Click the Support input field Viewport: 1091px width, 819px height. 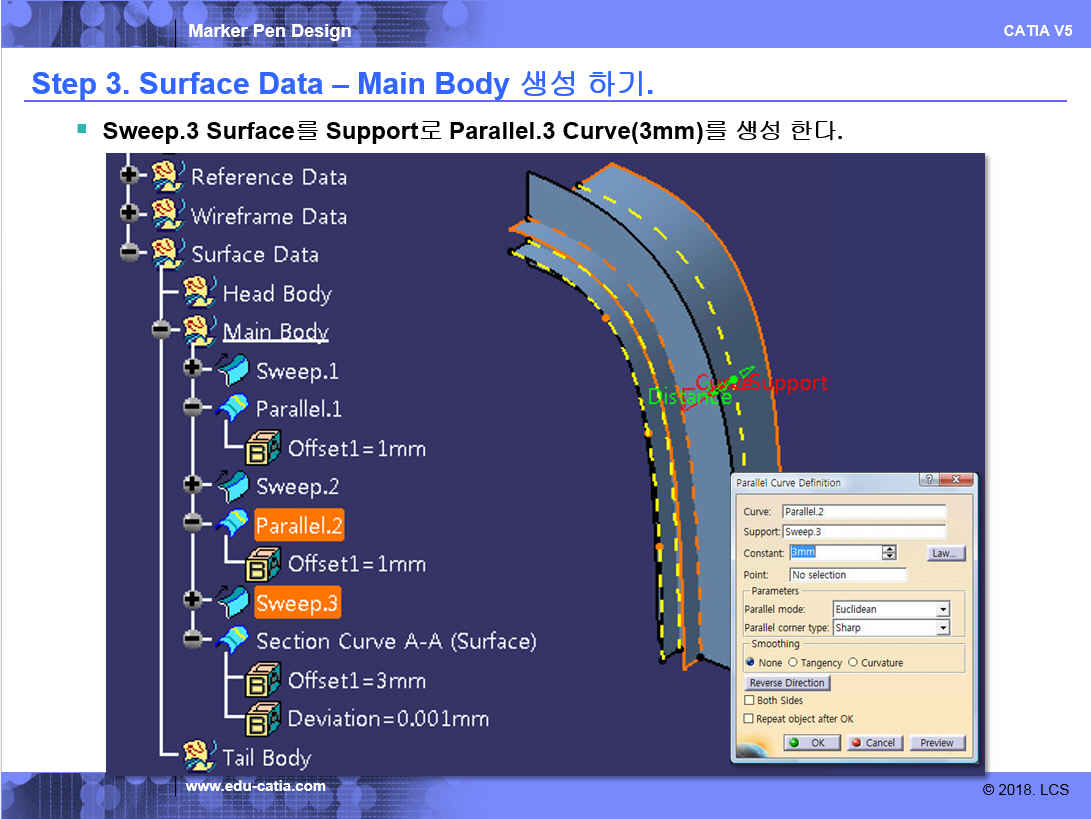863,532
